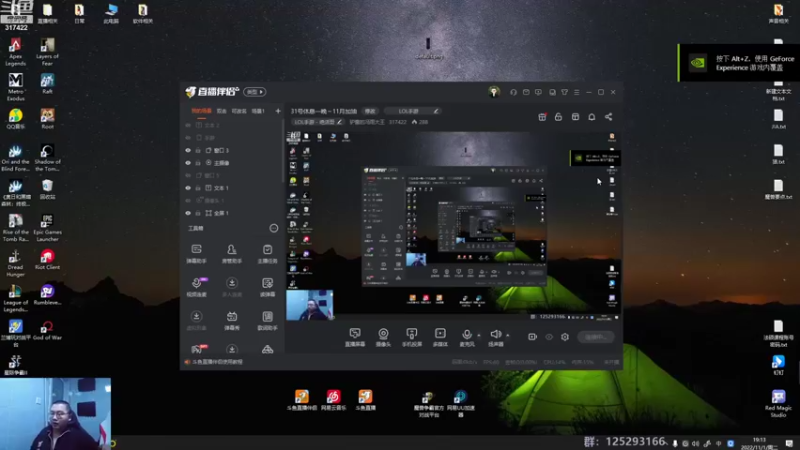This screenshot has width=800, height=450.
Task: Toggle visibility eye for 窗口 3 source
Action: coord(188,151)
